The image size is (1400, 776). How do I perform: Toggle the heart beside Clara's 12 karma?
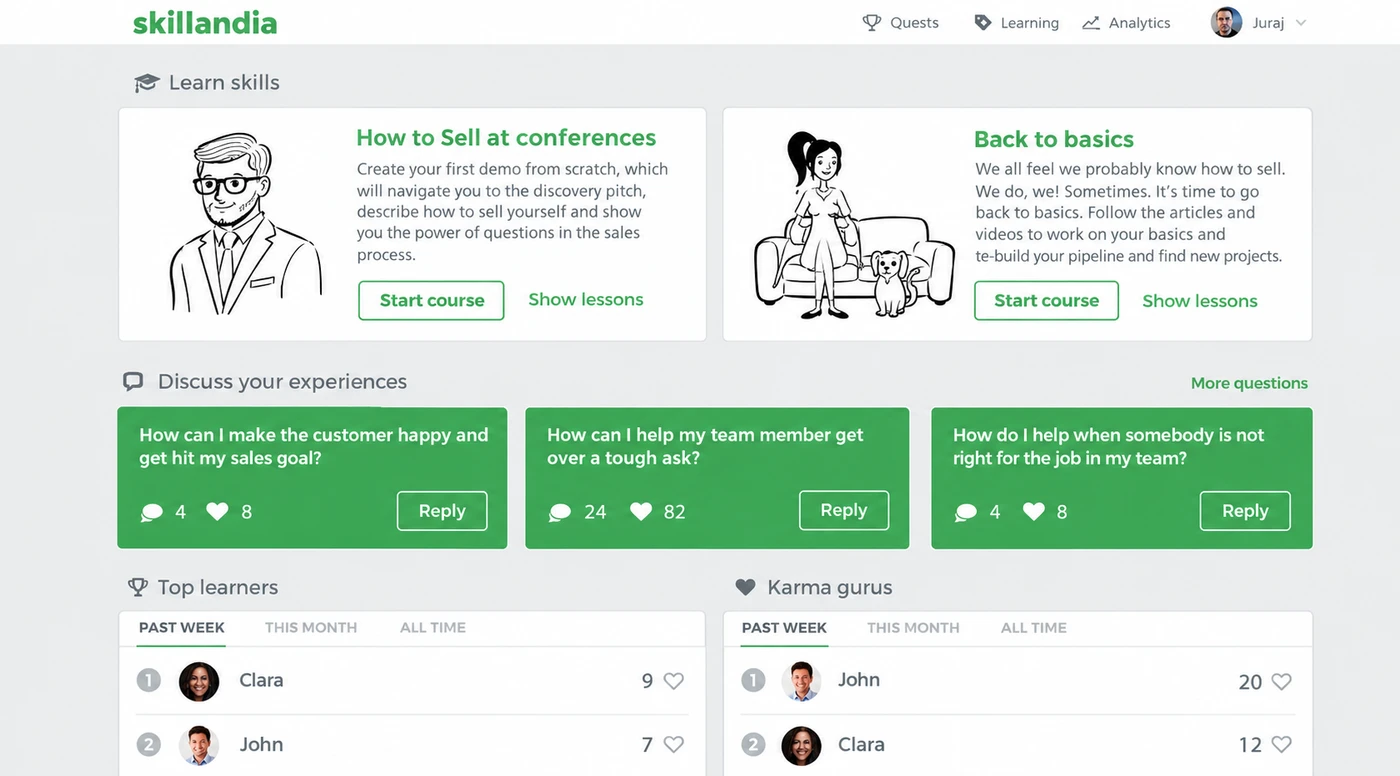(x=1281, y=744)
